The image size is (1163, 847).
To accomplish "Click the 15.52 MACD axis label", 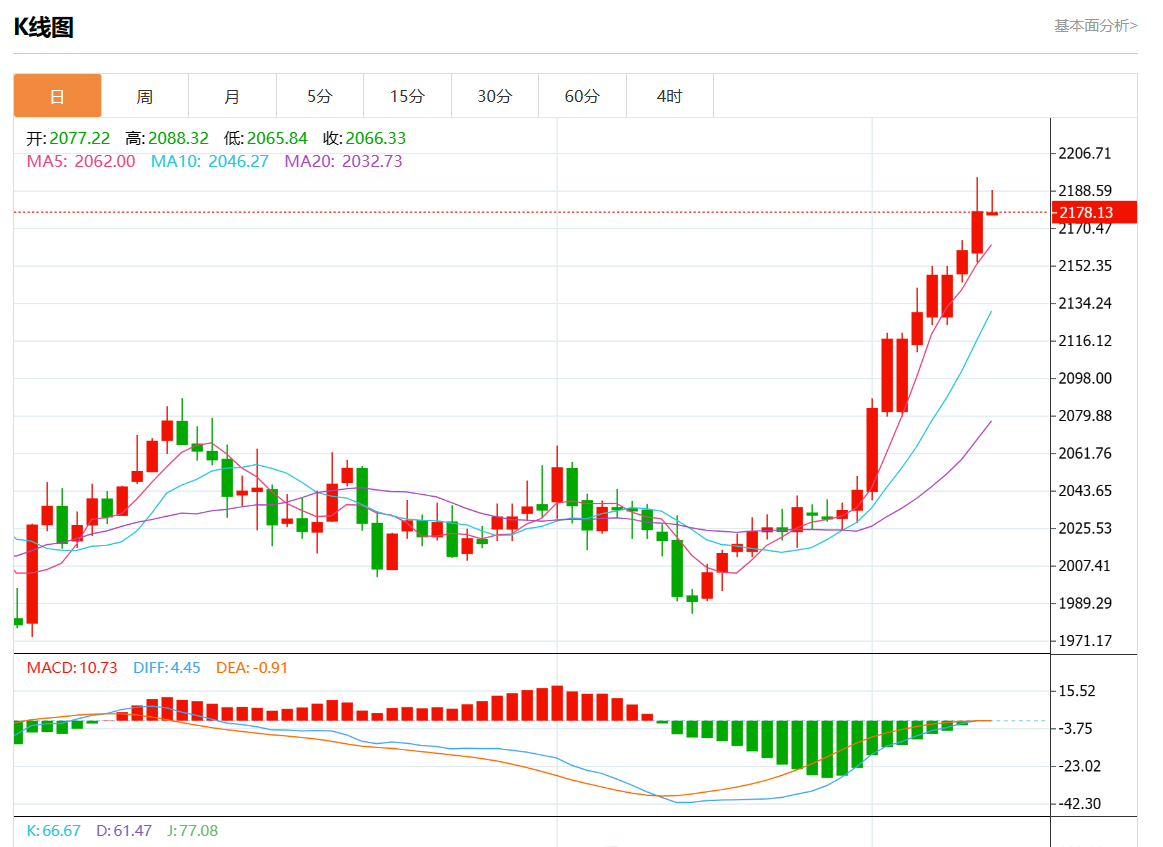I will (x=1077, y=691).
